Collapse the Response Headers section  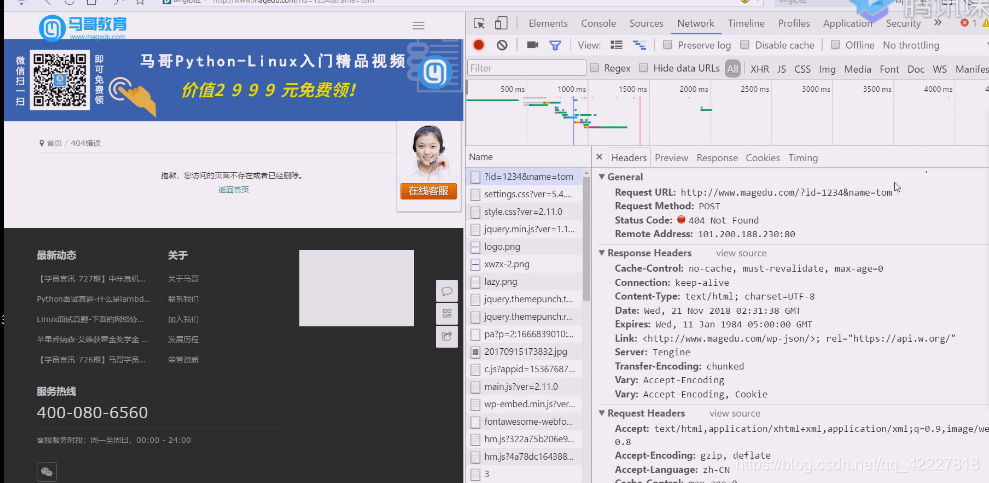(x=602, y=253)
